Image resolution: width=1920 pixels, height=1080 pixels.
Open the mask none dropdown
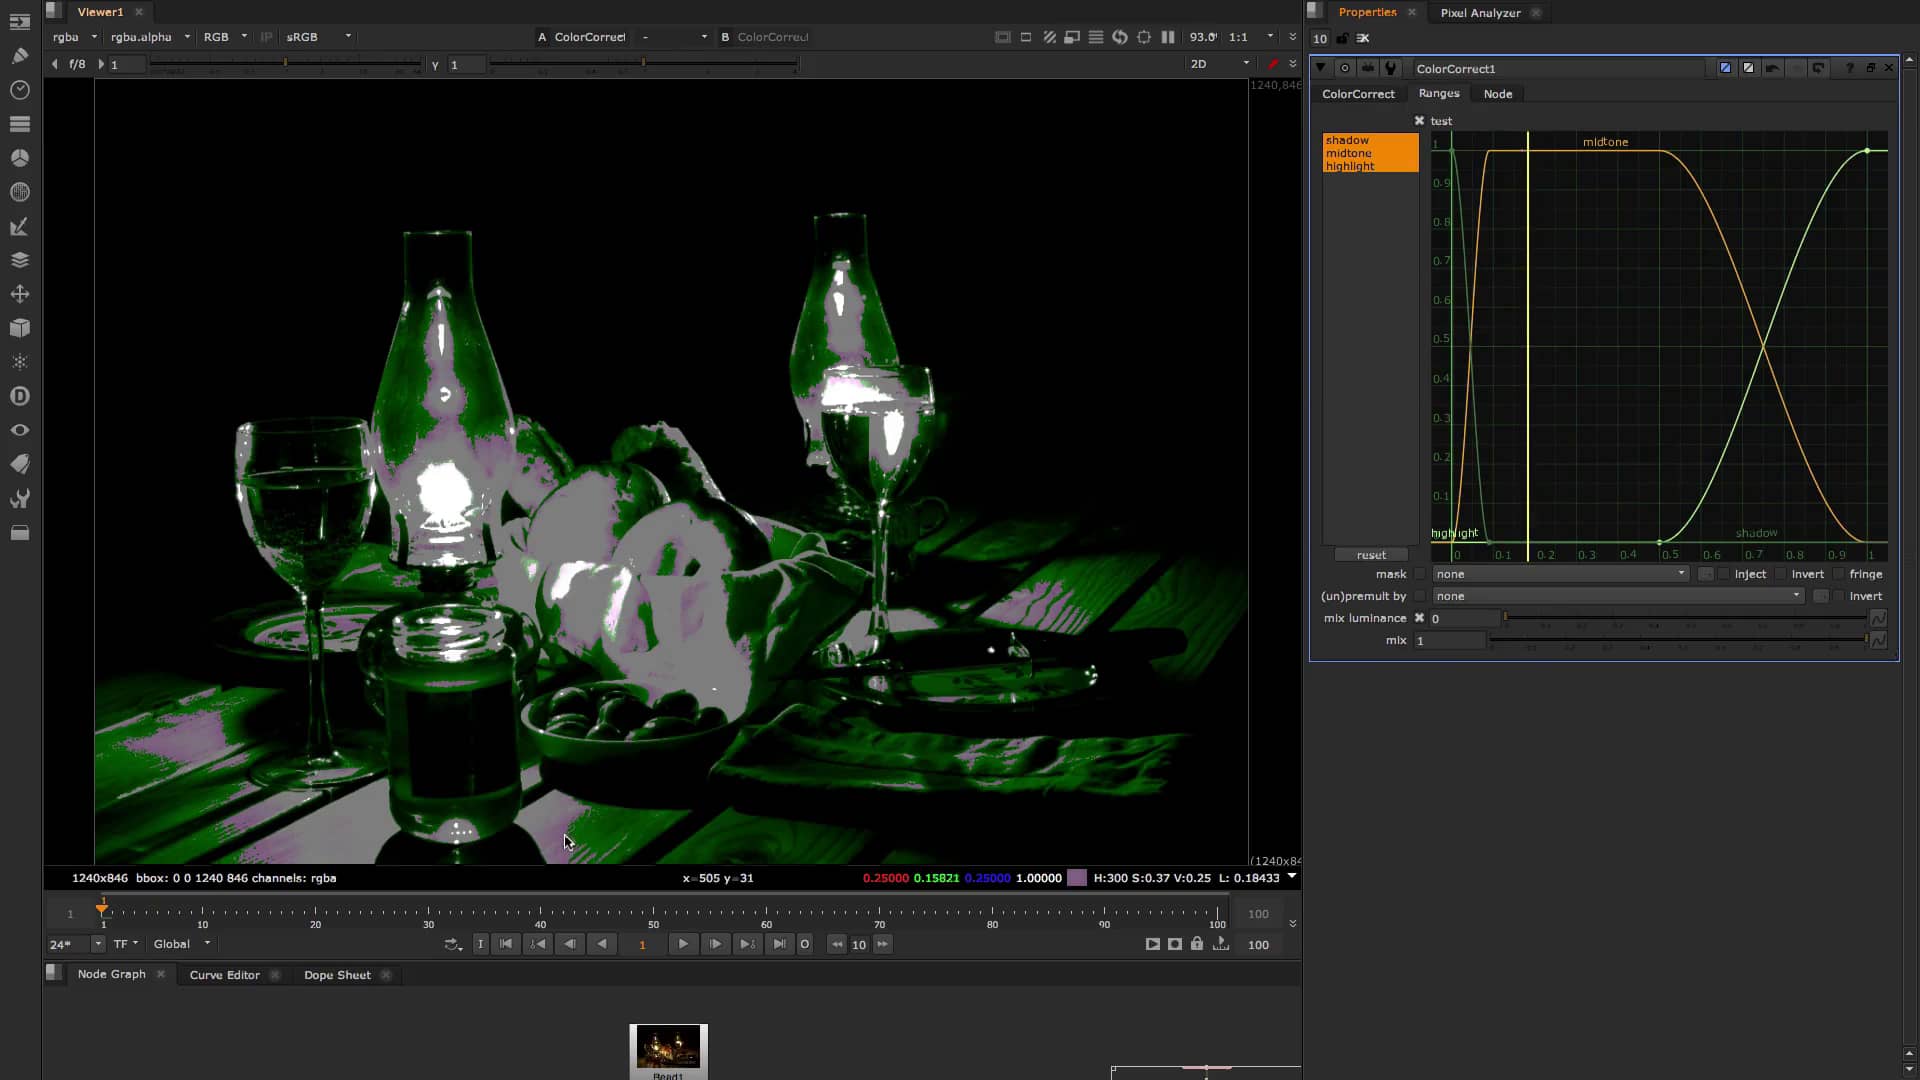1558,574
